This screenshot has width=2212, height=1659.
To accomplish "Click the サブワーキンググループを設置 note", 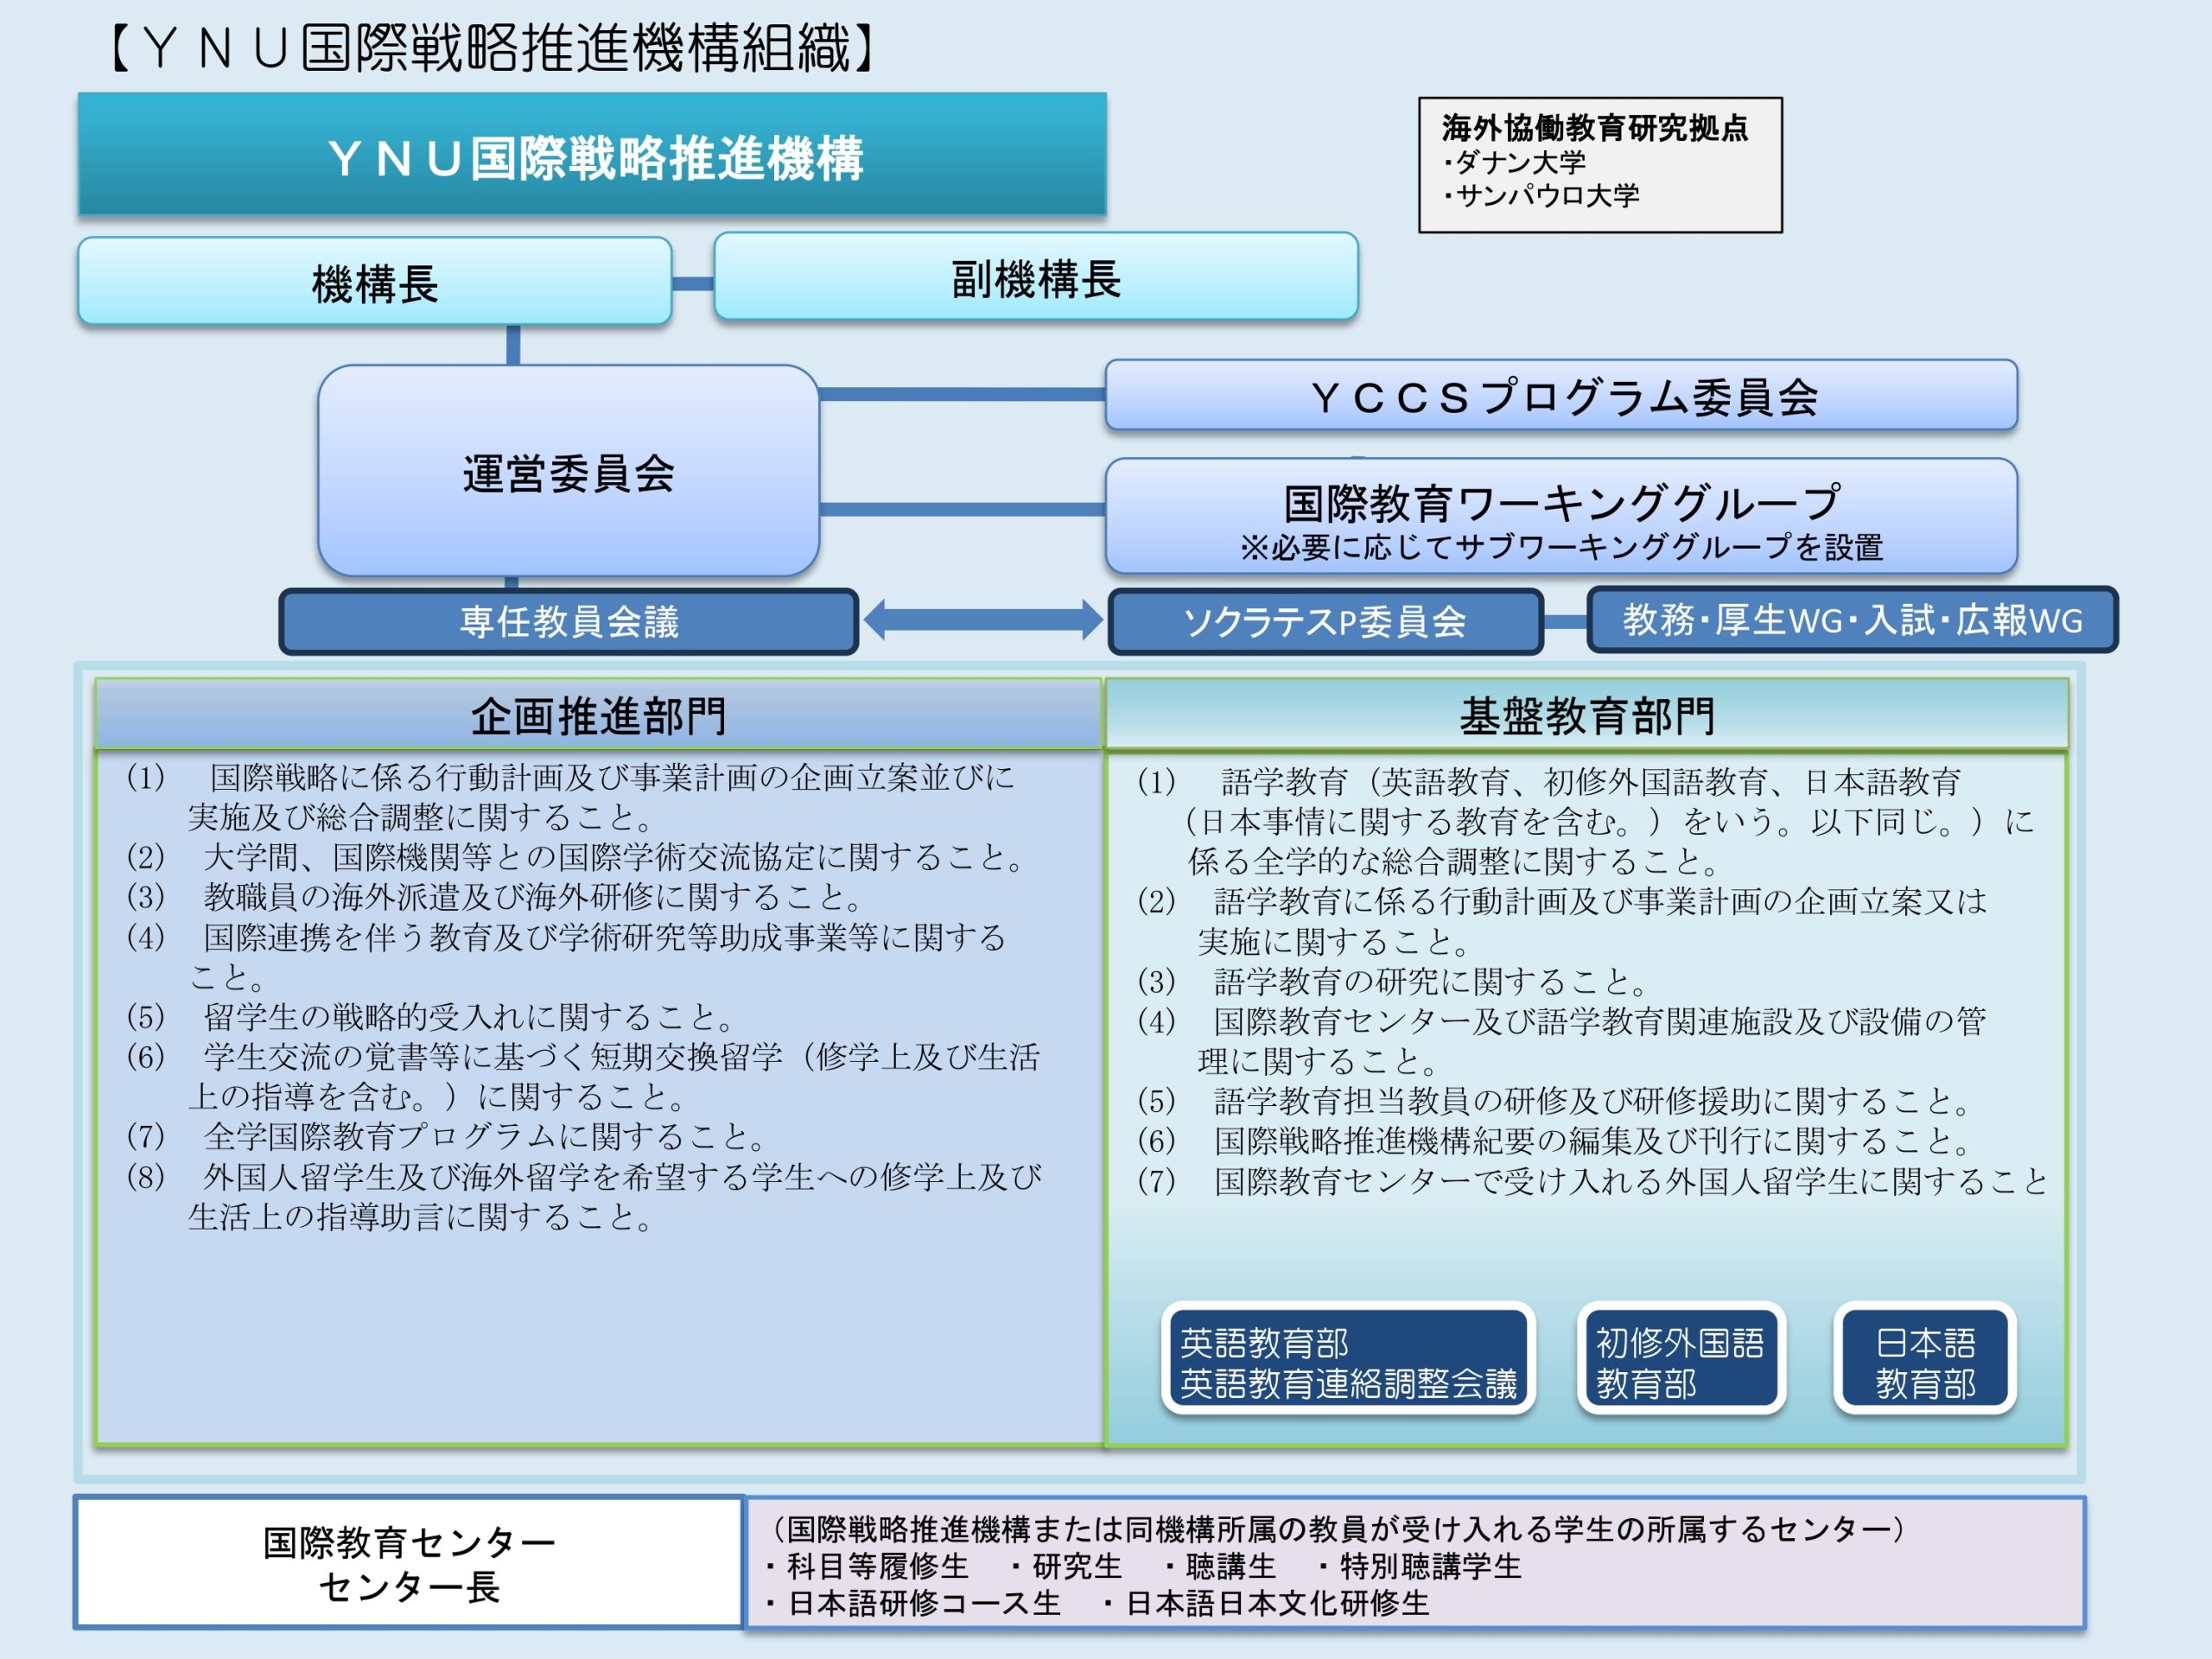I will (1561, 547).
